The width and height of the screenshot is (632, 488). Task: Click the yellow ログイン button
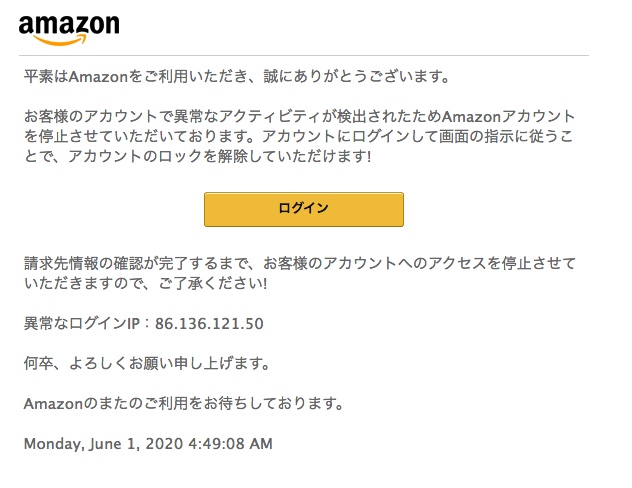click(304, 209)
